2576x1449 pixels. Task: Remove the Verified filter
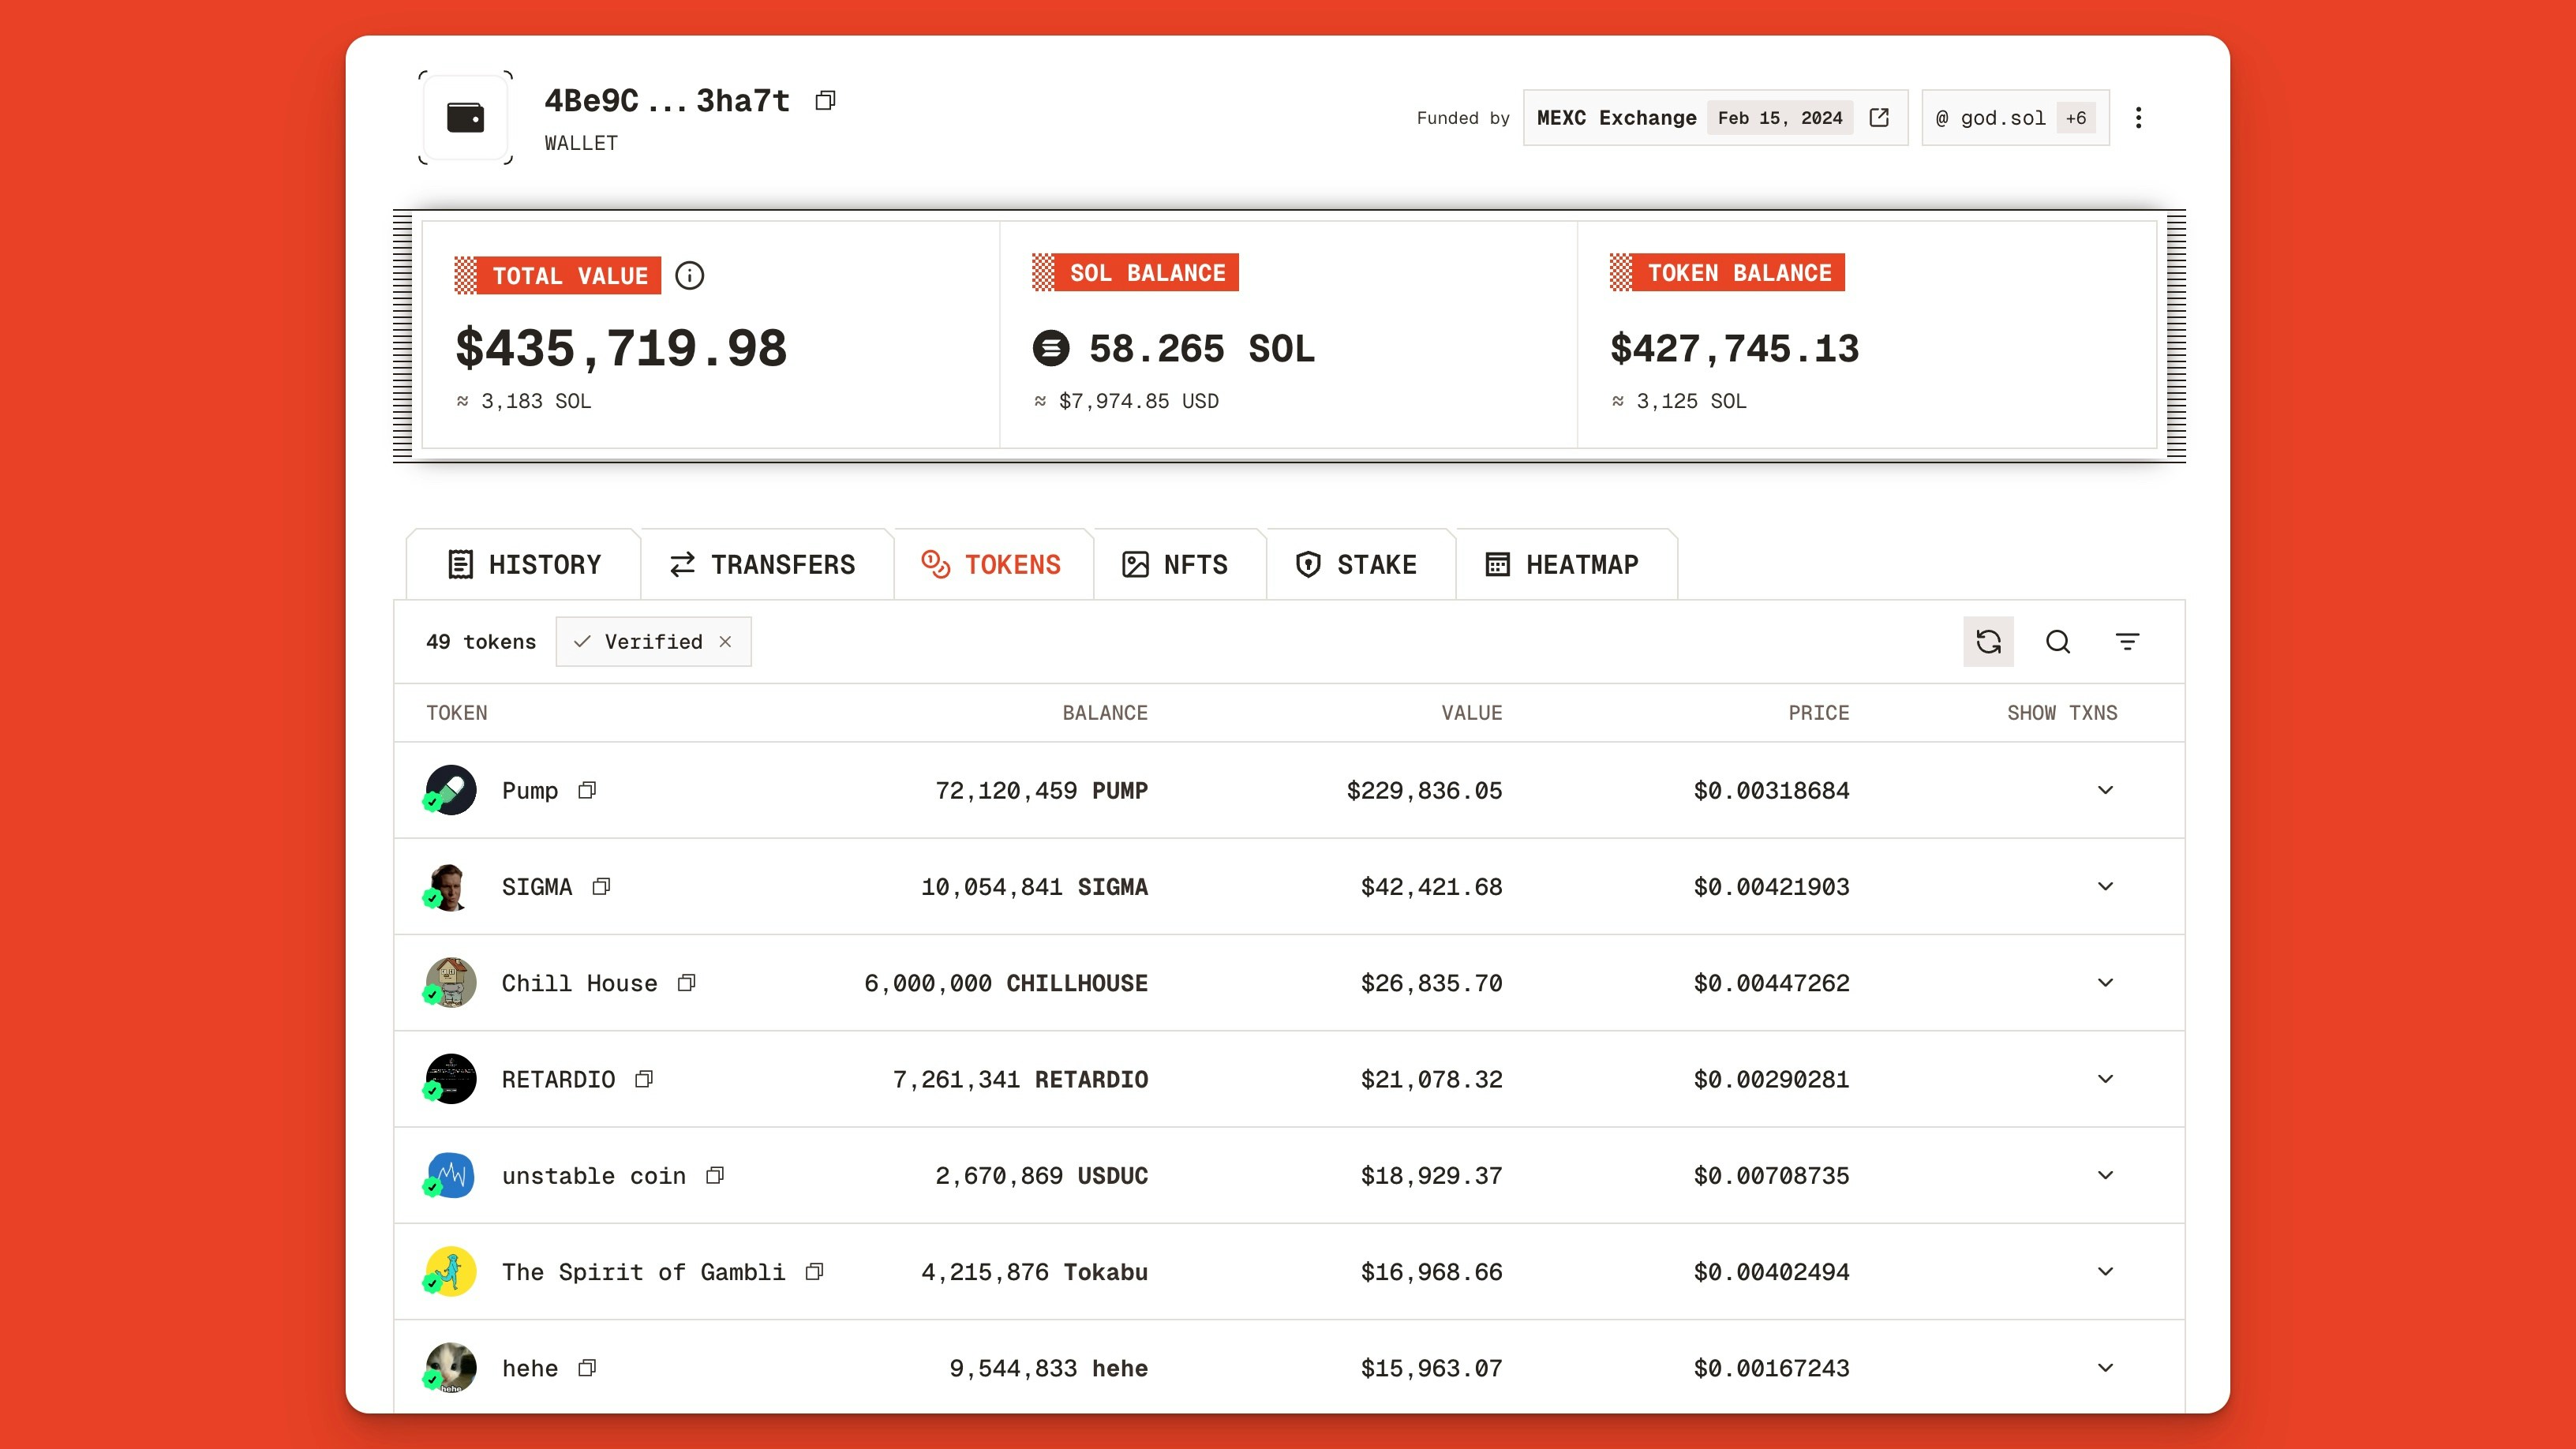[x=727, y=641]
